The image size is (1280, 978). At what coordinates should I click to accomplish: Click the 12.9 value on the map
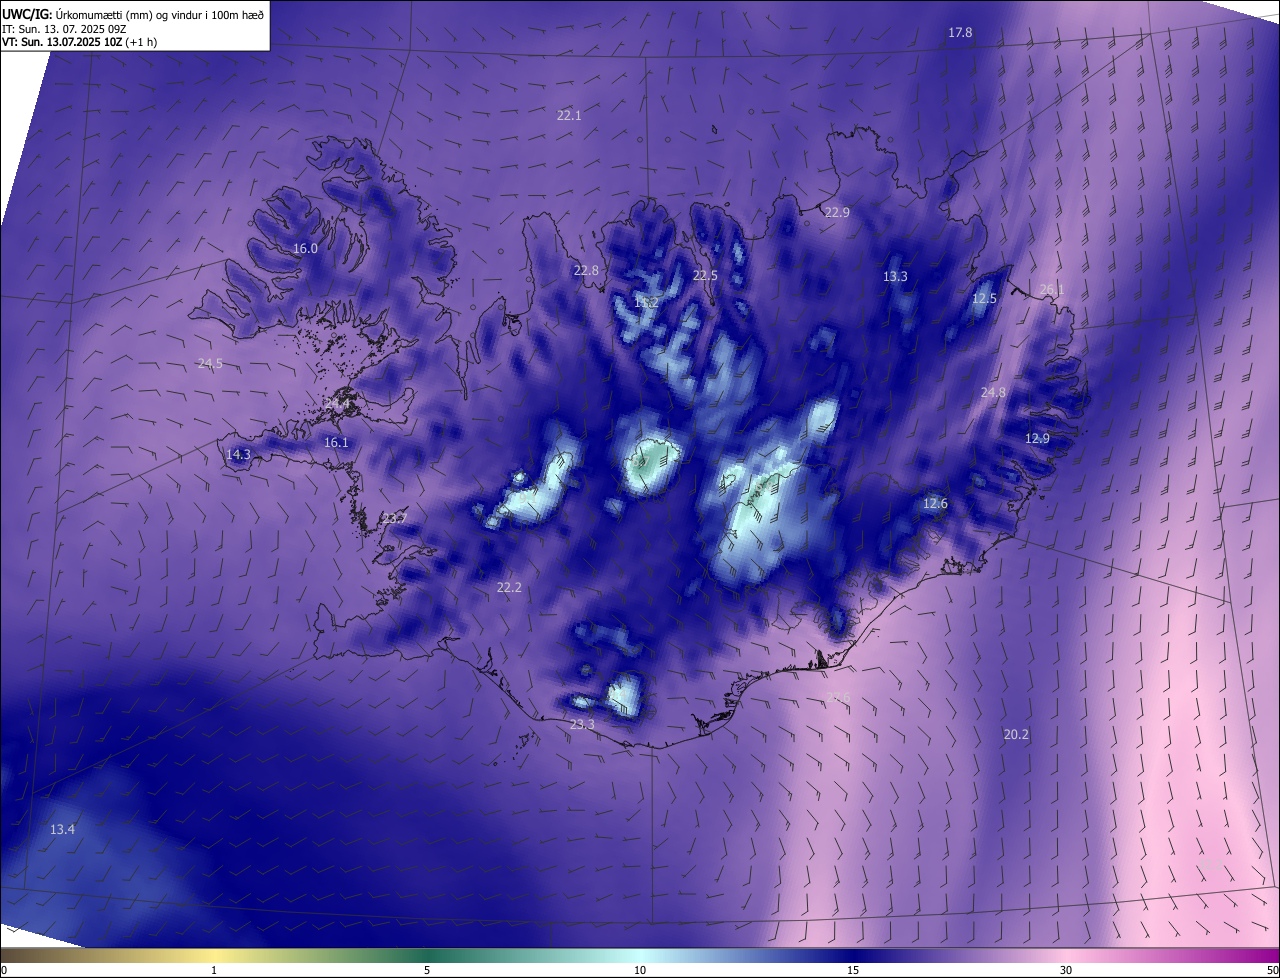point(1037,439)
